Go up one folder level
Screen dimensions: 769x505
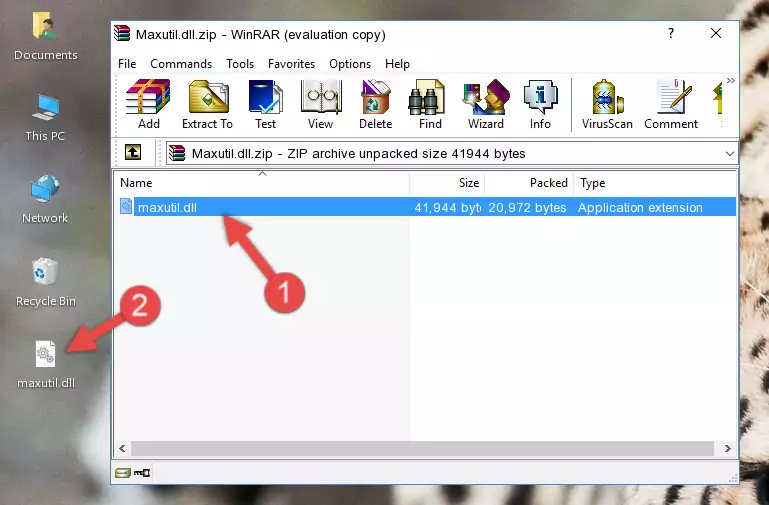[133, 152]
